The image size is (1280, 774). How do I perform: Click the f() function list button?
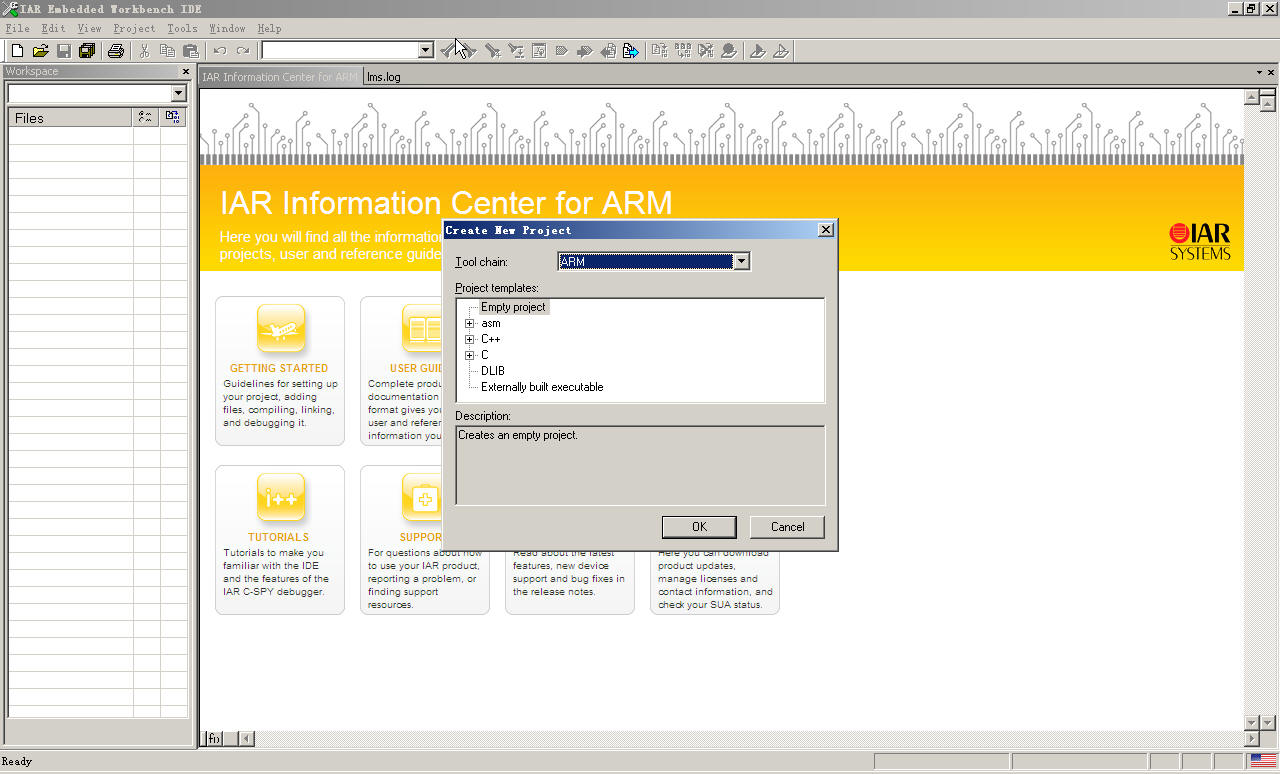click(213, 739)
